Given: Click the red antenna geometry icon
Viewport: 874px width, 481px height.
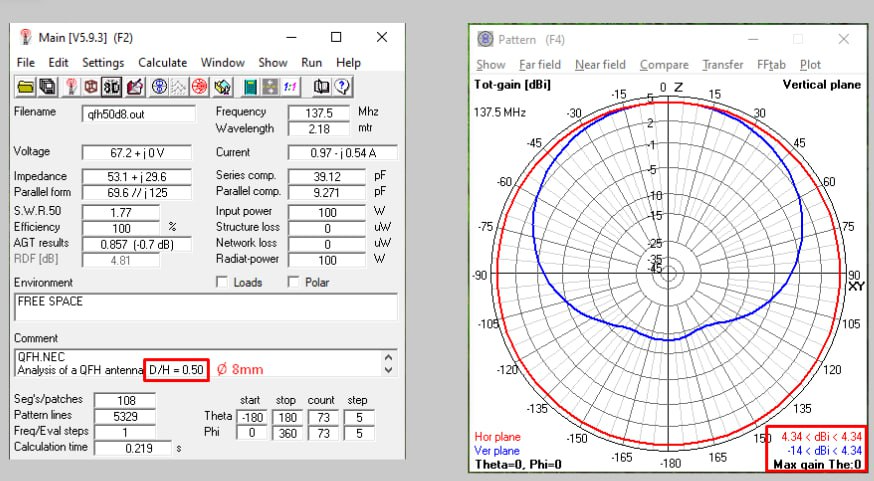Looking at the screenshot, I should (70, 86).
